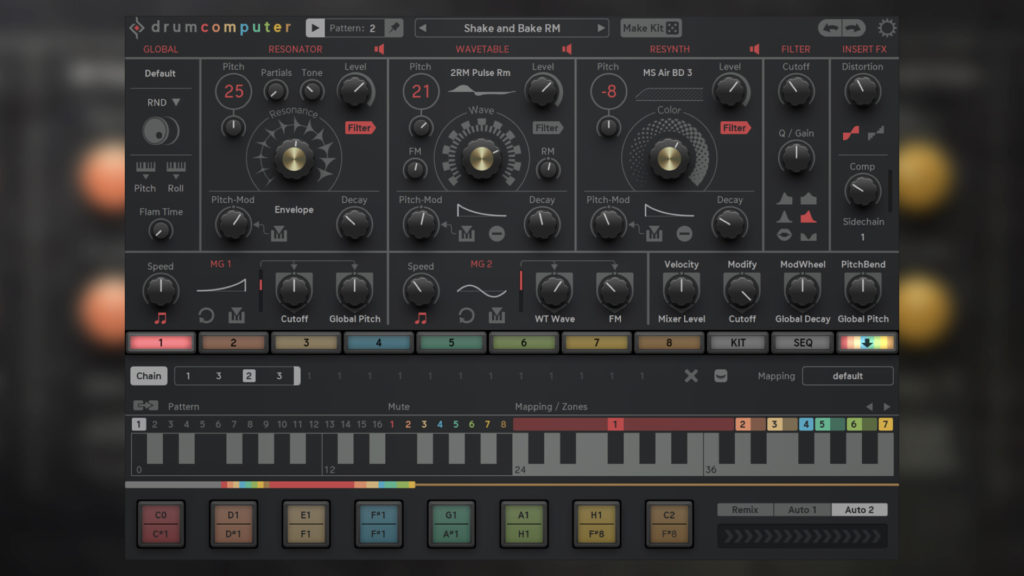Open the Mapping default dropdown
The height and width of the screenshot is (576, 1024).
(848, 376)
